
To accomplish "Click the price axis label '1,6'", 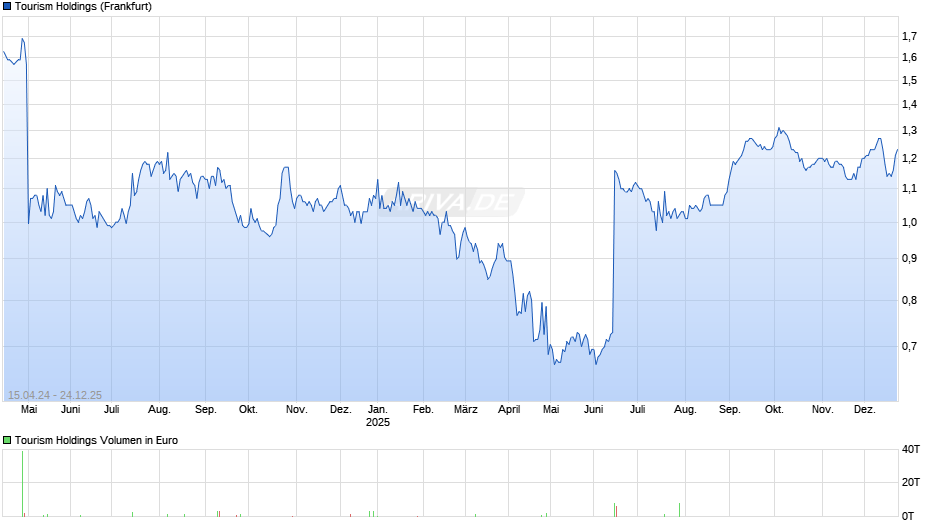I will [909, 58].
